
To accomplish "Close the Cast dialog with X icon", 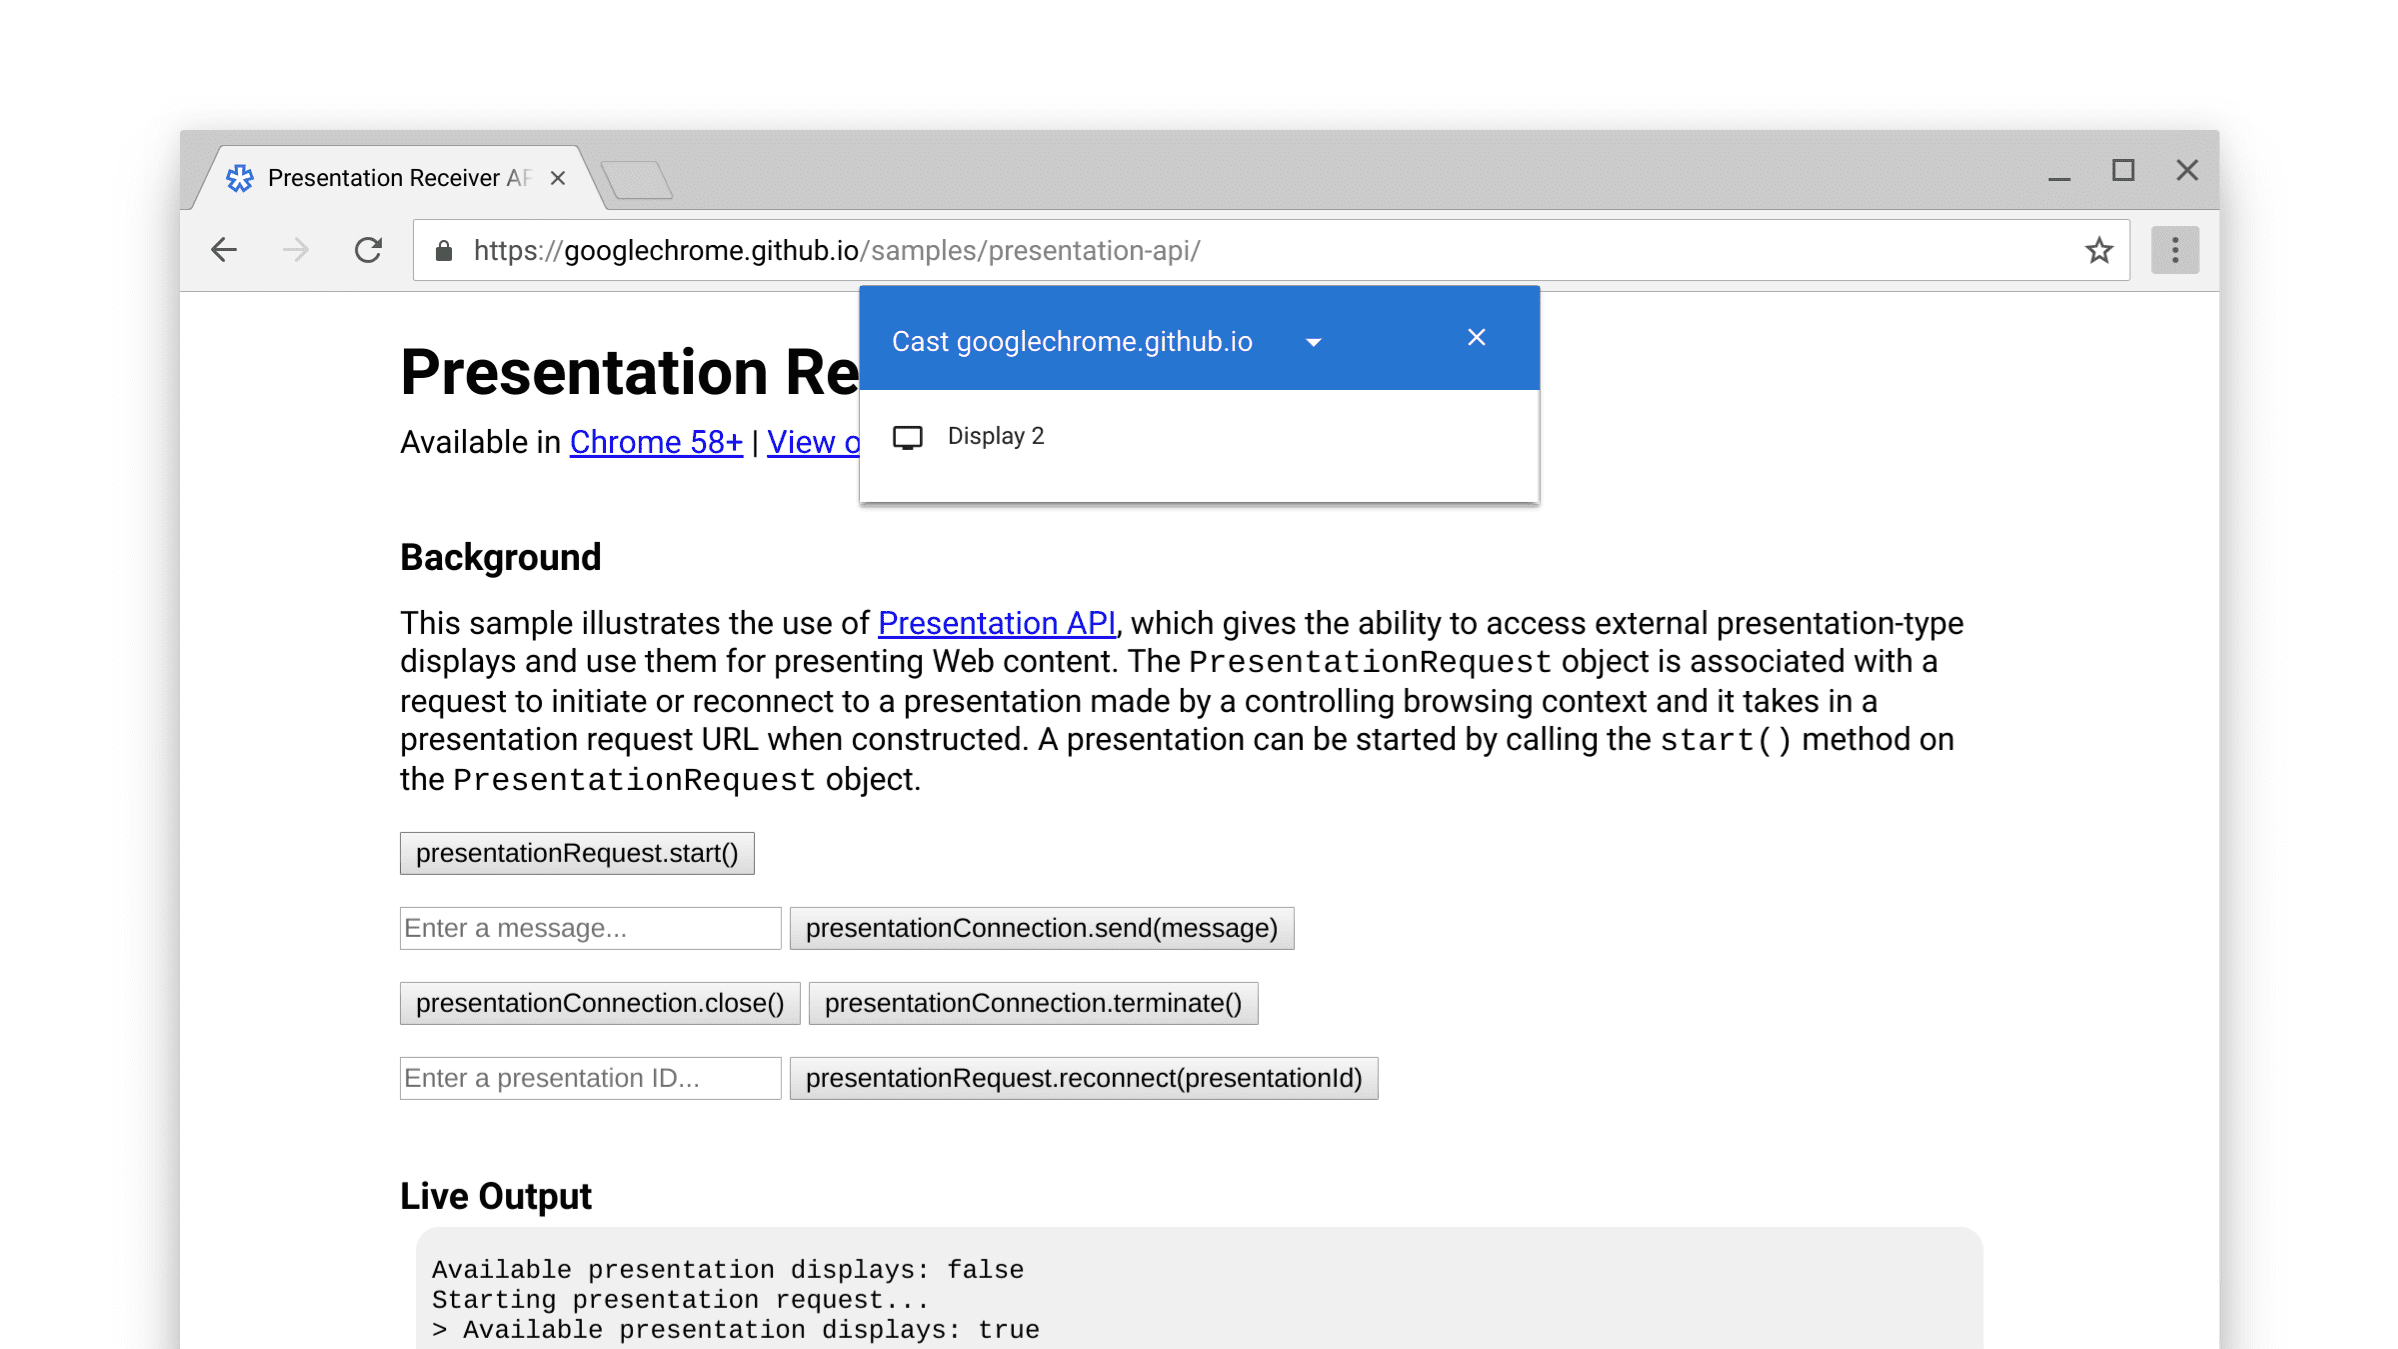I will tap(1477, 338).
